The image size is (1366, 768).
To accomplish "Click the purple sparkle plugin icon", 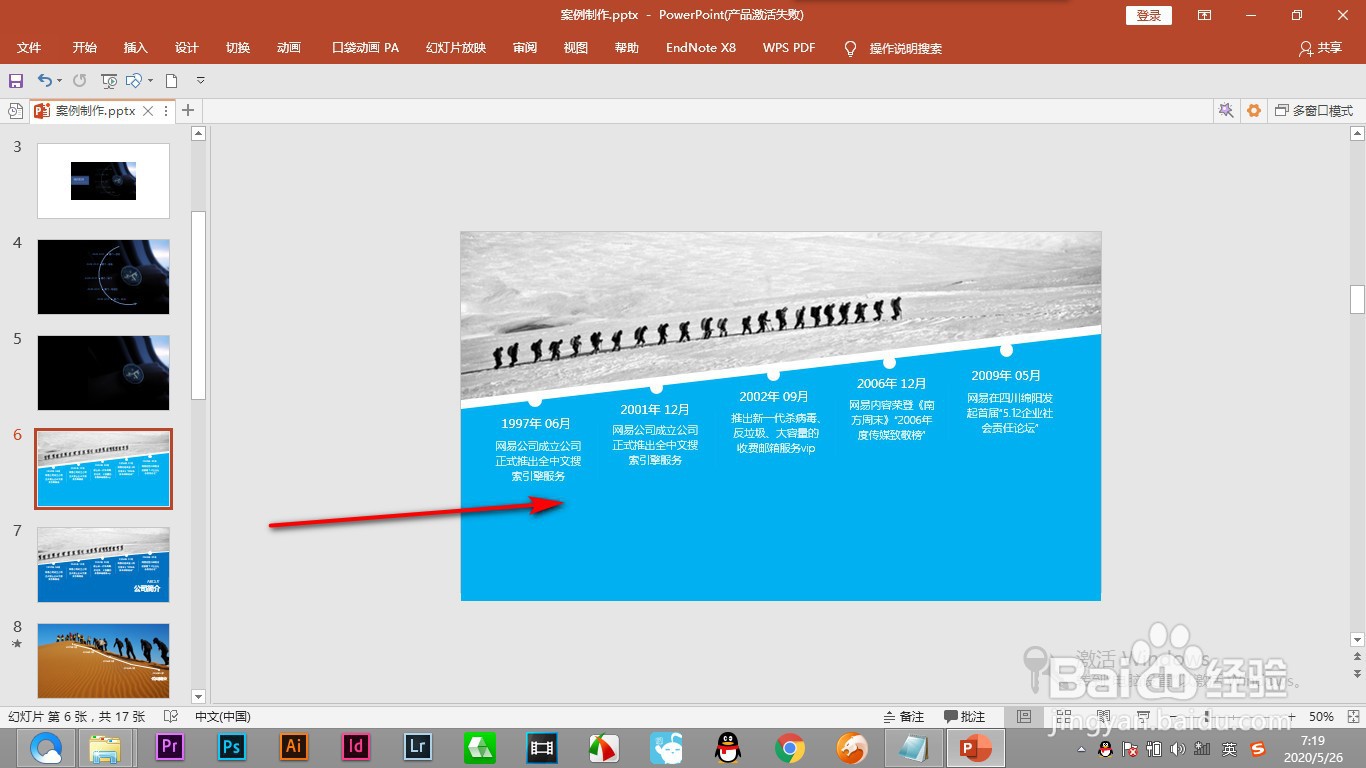I will click(1225, 111).
